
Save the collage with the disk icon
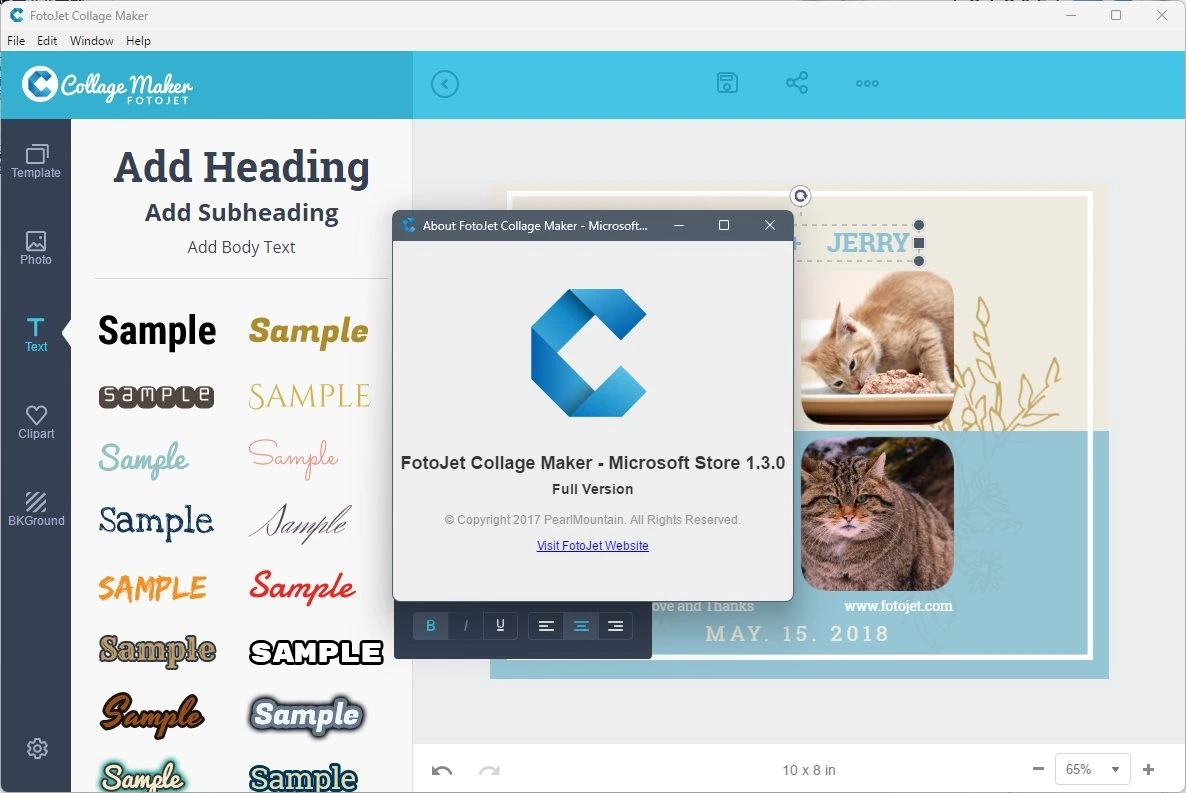(727, 83)
